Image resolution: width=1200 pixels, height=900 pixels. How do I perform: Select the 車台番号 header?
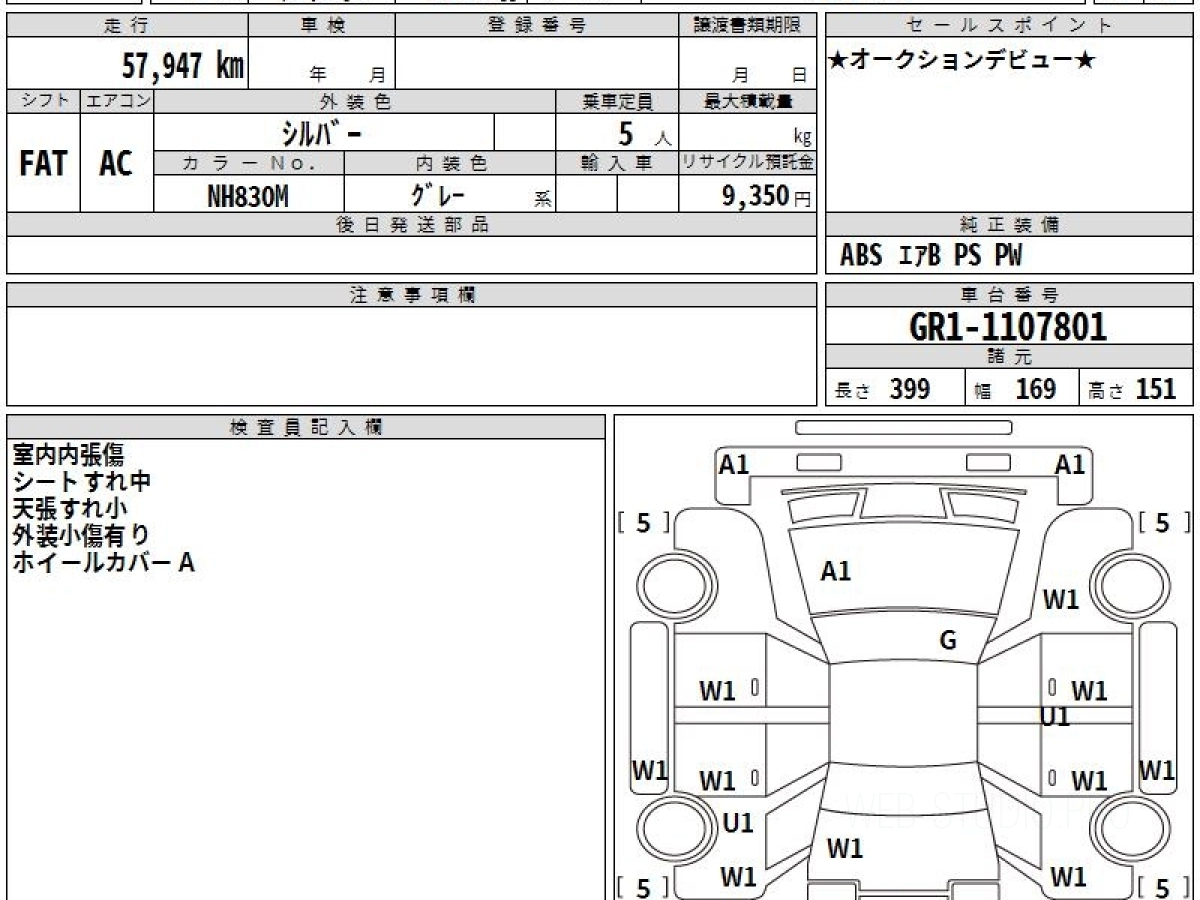coord(1009,295)
